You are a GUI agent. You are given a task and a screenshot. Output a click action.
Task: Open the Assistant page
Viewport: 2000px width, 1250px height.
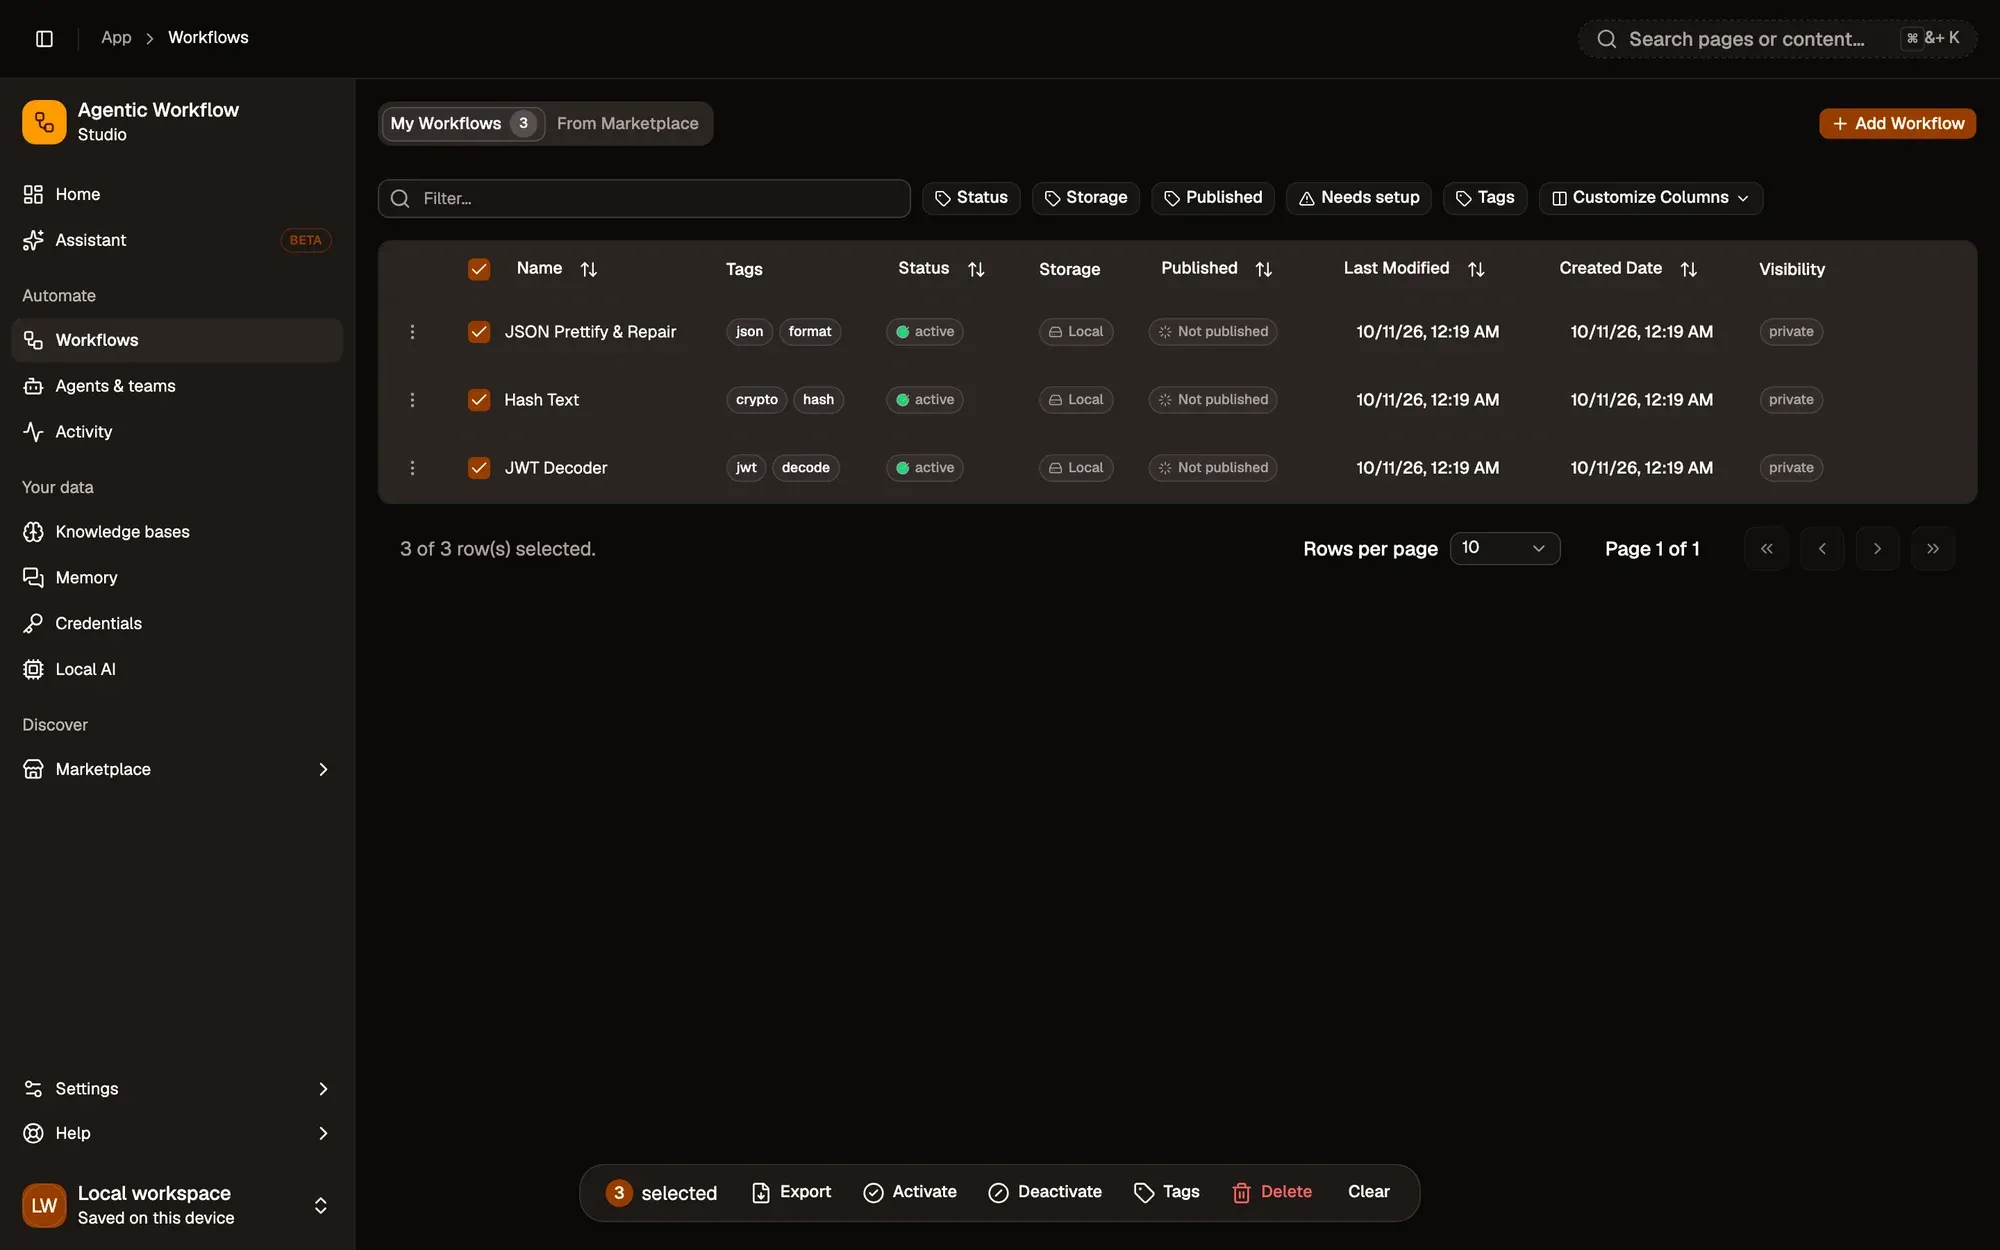(177, 240)
